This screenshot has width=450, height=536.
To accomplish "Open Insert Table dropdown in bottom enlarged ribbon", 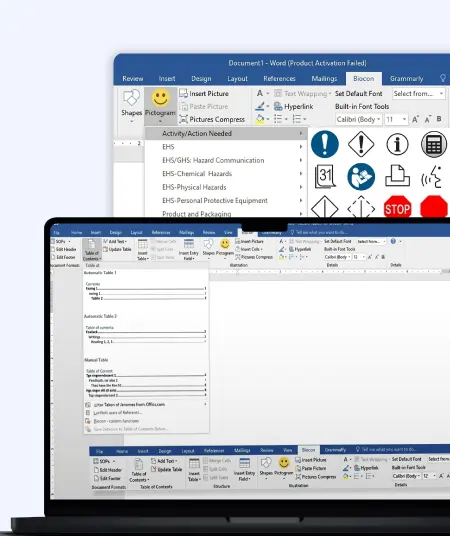I will pyautogui.click(x=194, y=470).
